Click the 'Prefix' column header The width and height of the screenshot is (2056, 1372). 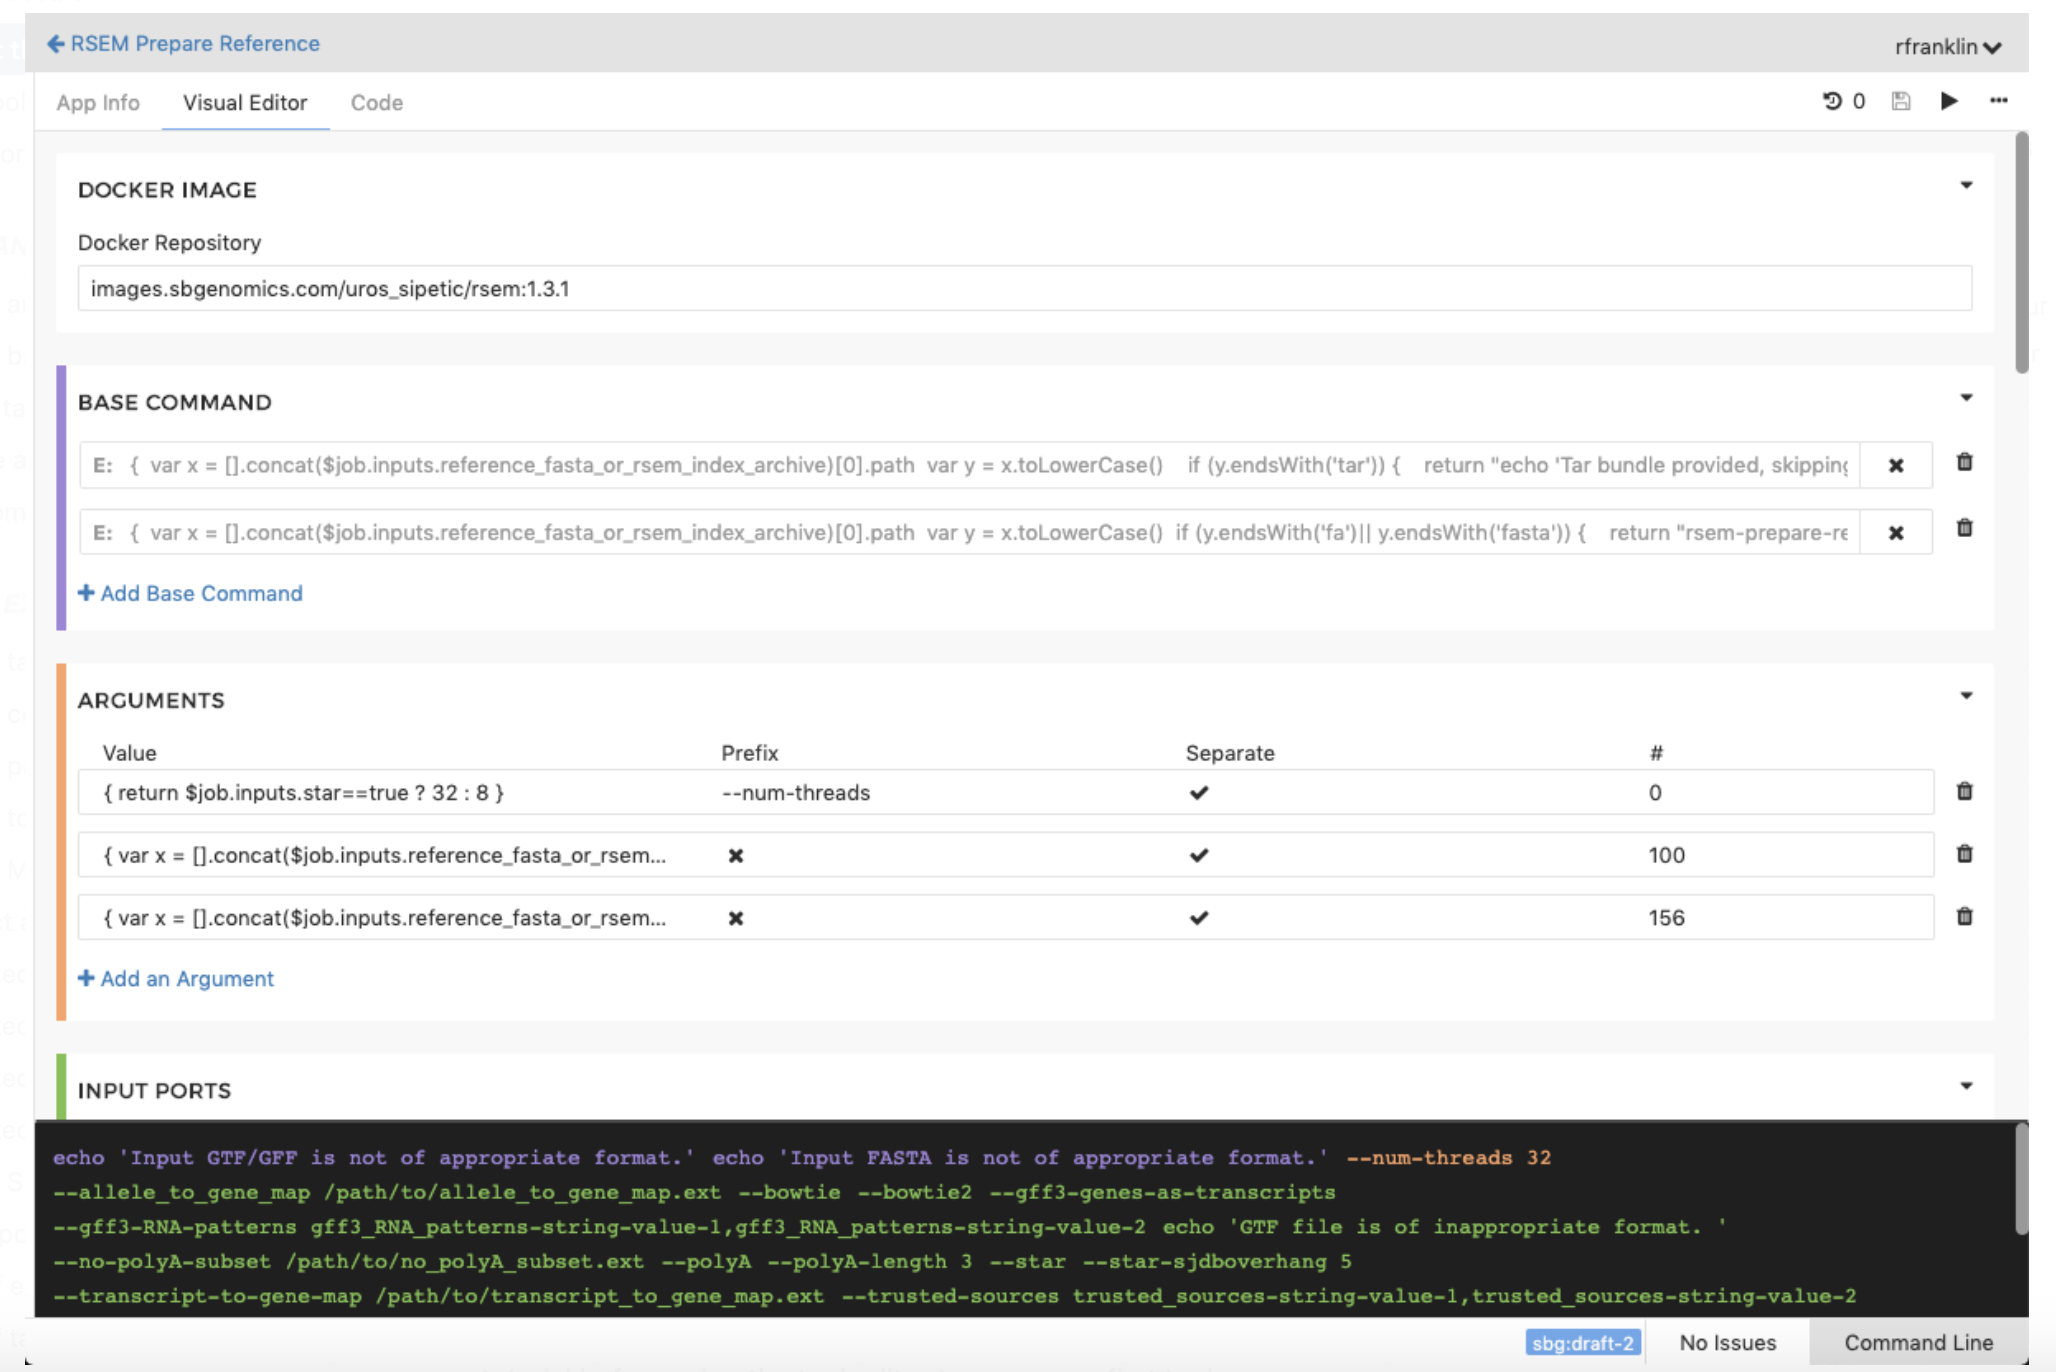pos(750,753)
